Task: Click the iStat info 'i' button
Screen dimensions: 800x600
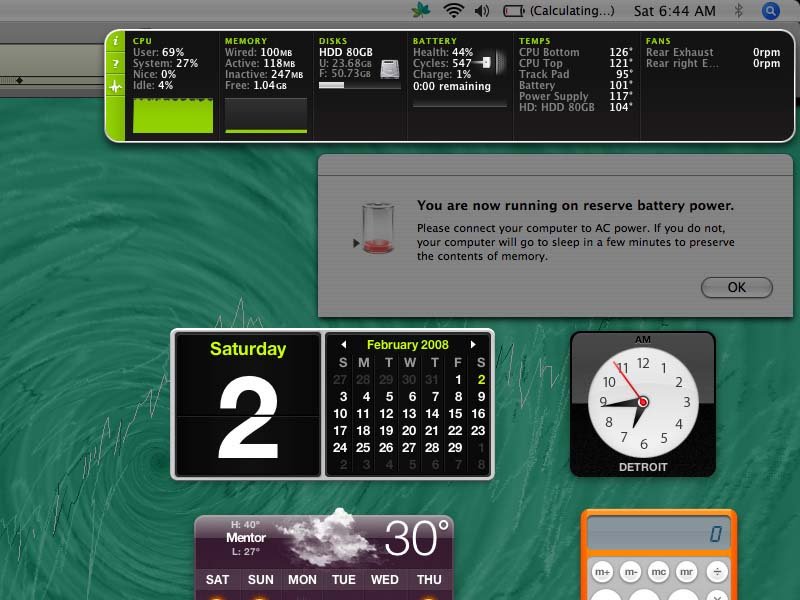Action: click(115, 41)
